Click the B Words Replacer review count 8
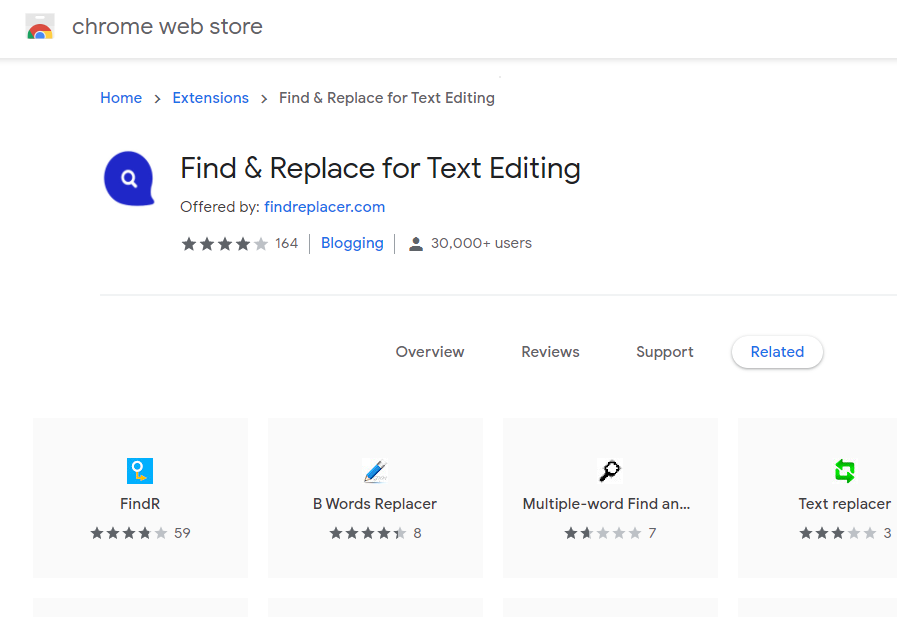 (418, 534)
